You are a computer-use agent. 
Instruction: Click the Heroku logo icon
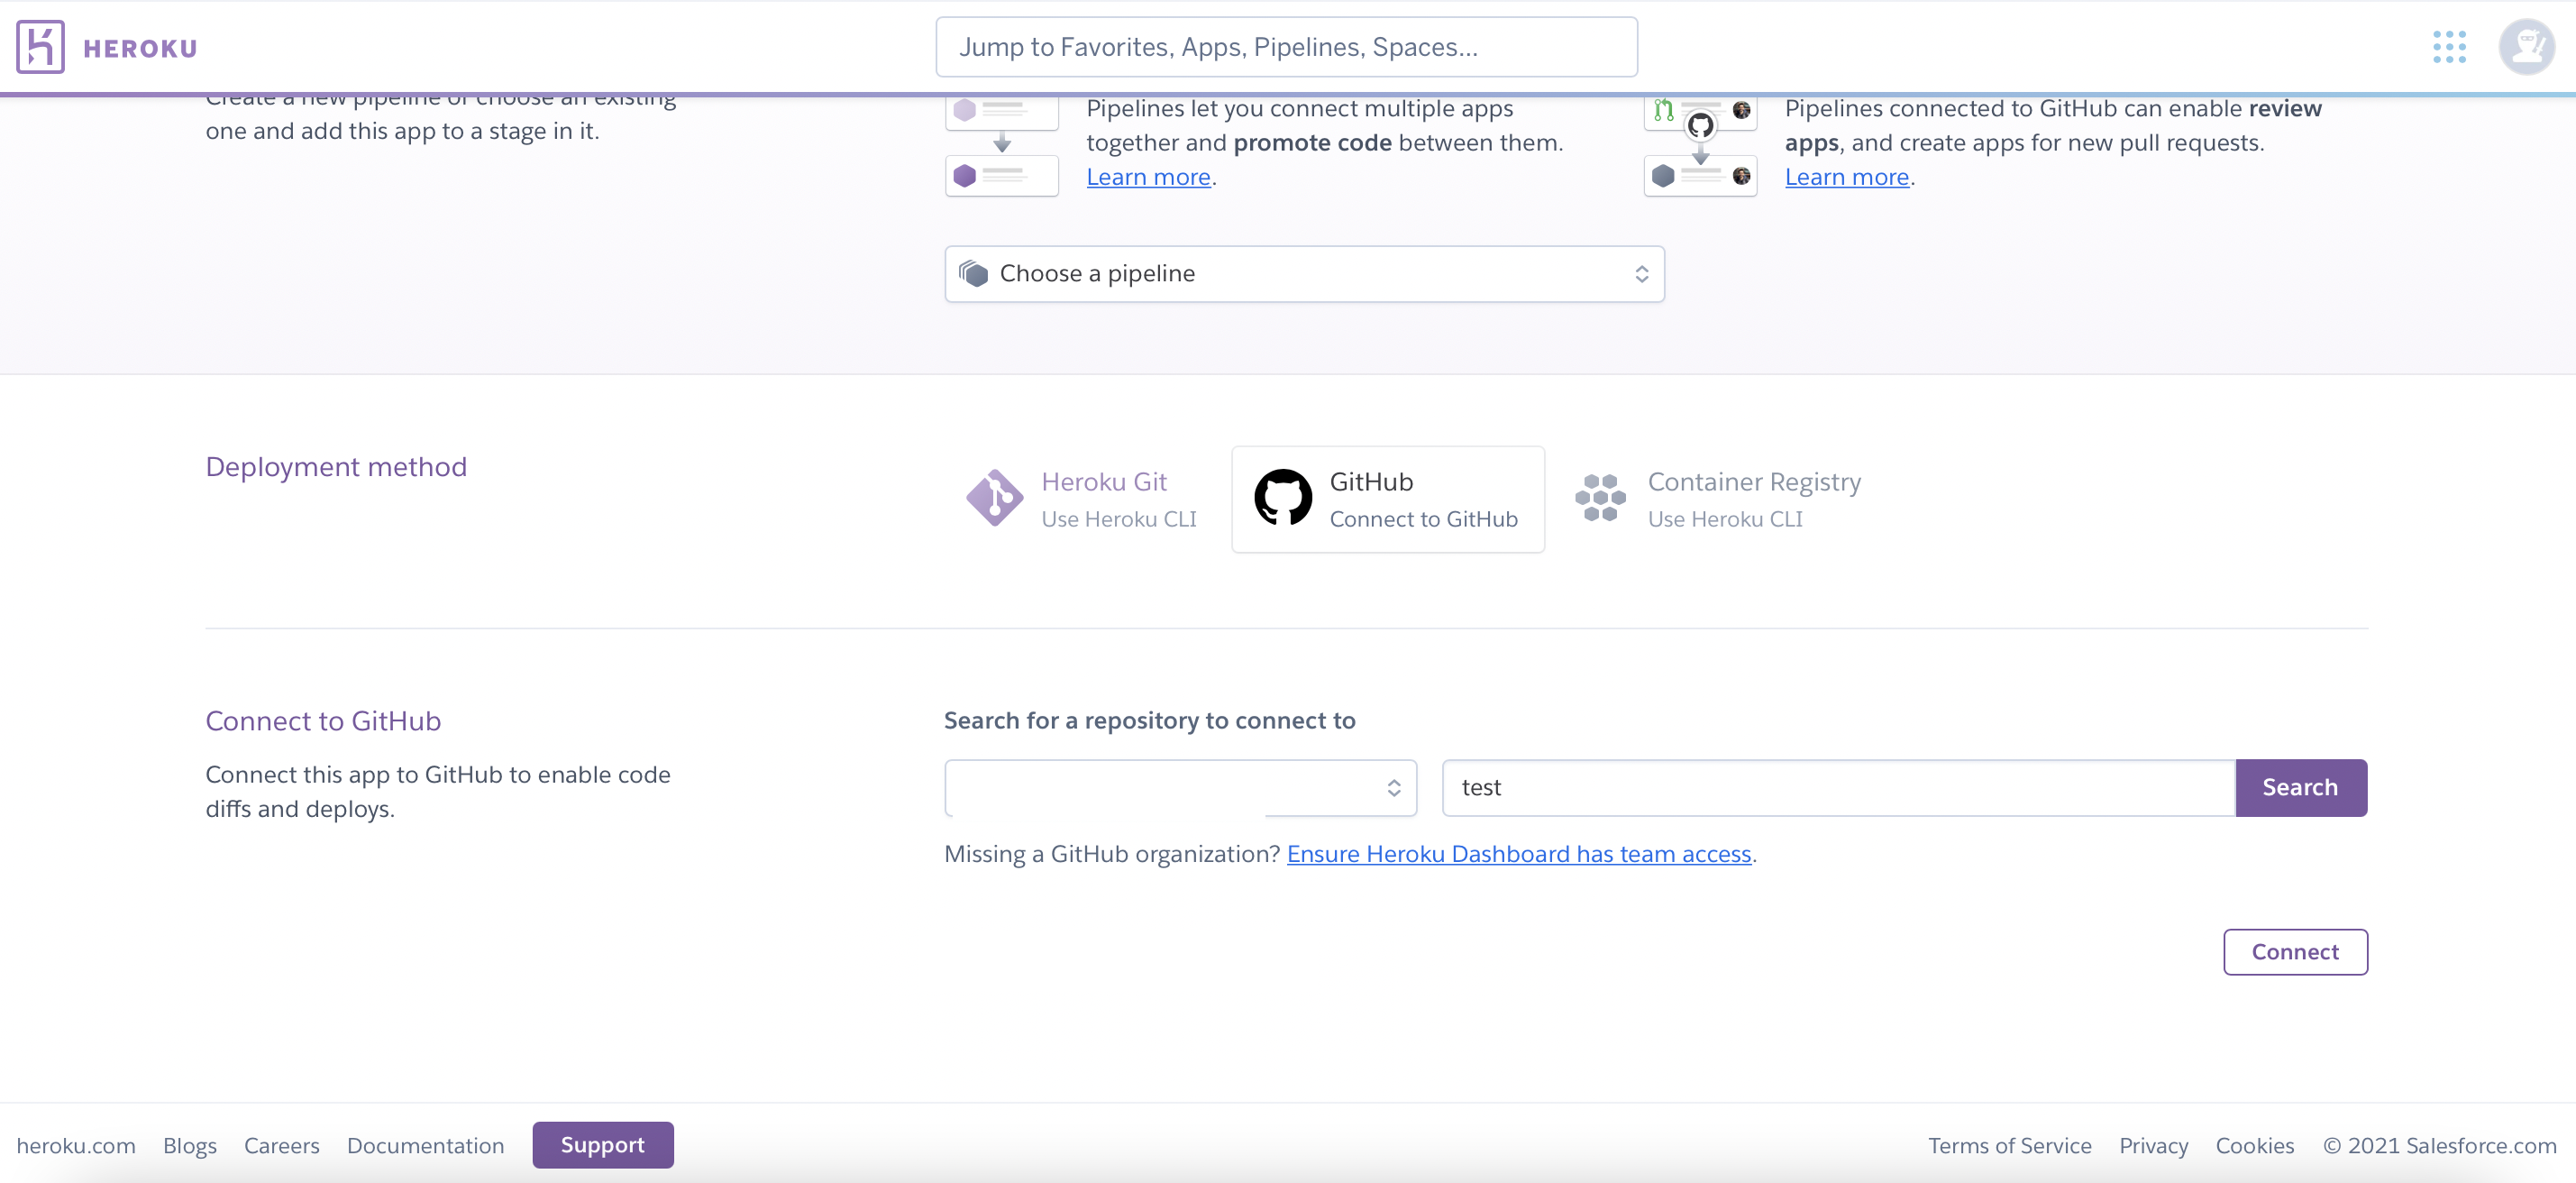40,47
